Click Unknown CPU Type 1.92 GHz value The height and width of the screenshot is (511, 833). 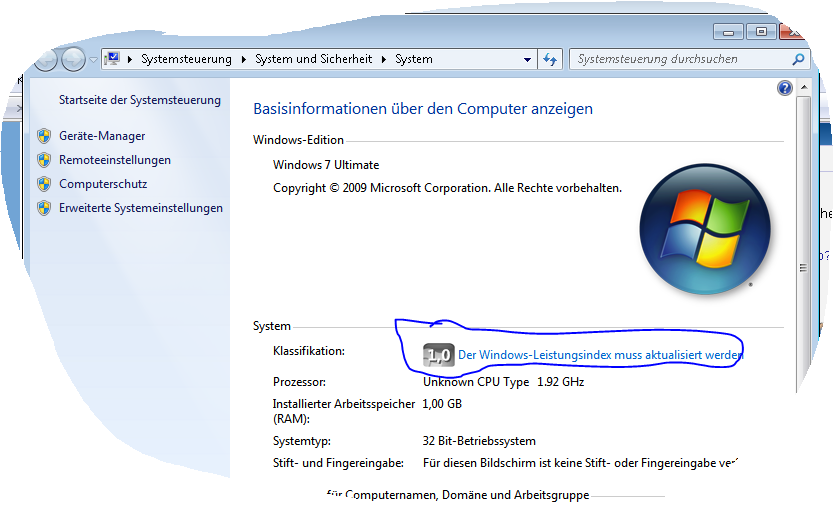point(504,382)
